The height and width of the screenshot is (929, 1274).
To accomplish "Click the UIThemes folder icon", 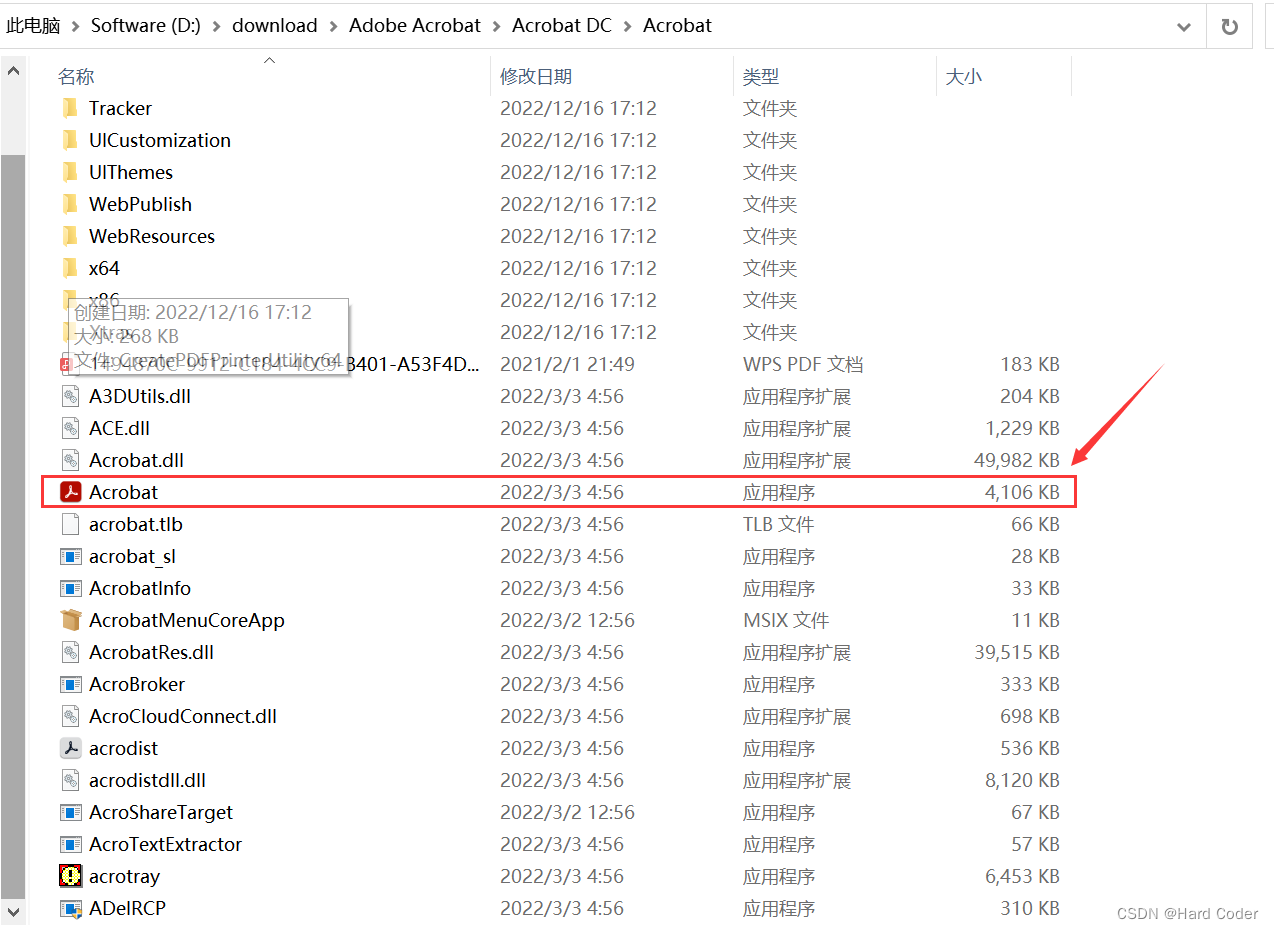I will pyautogui.click(x=70, y=172).
